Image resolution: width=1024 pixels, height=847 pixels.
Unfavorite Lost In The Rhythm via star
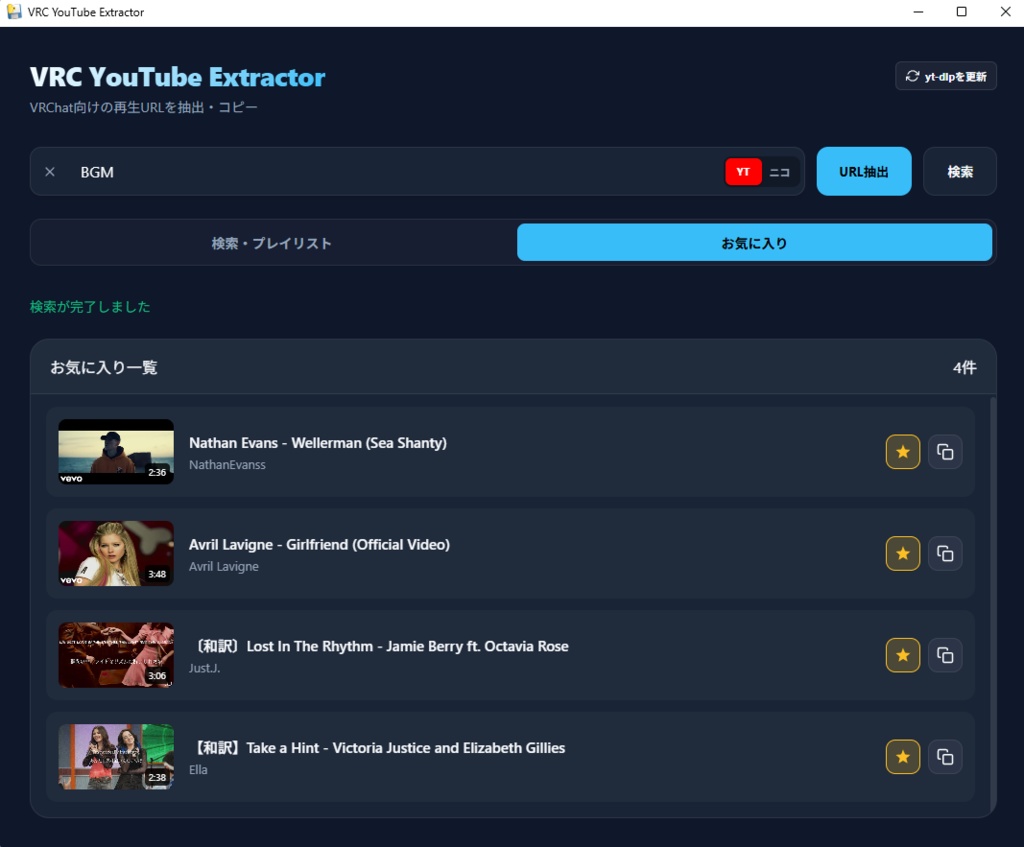[x=902, y=655]
